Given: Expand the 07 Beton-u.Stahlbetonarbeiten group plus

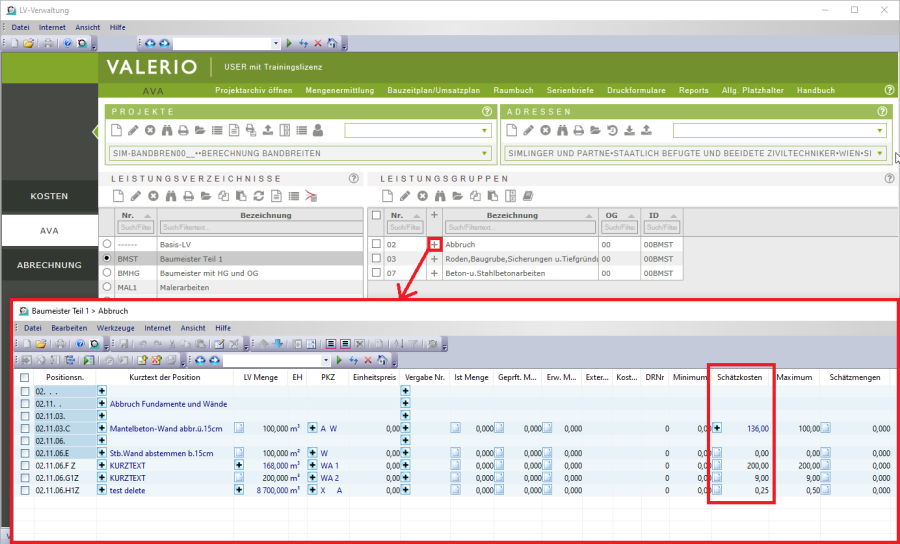Looking at the screenshot, I should pyautogui.click(x=434, y=272).
